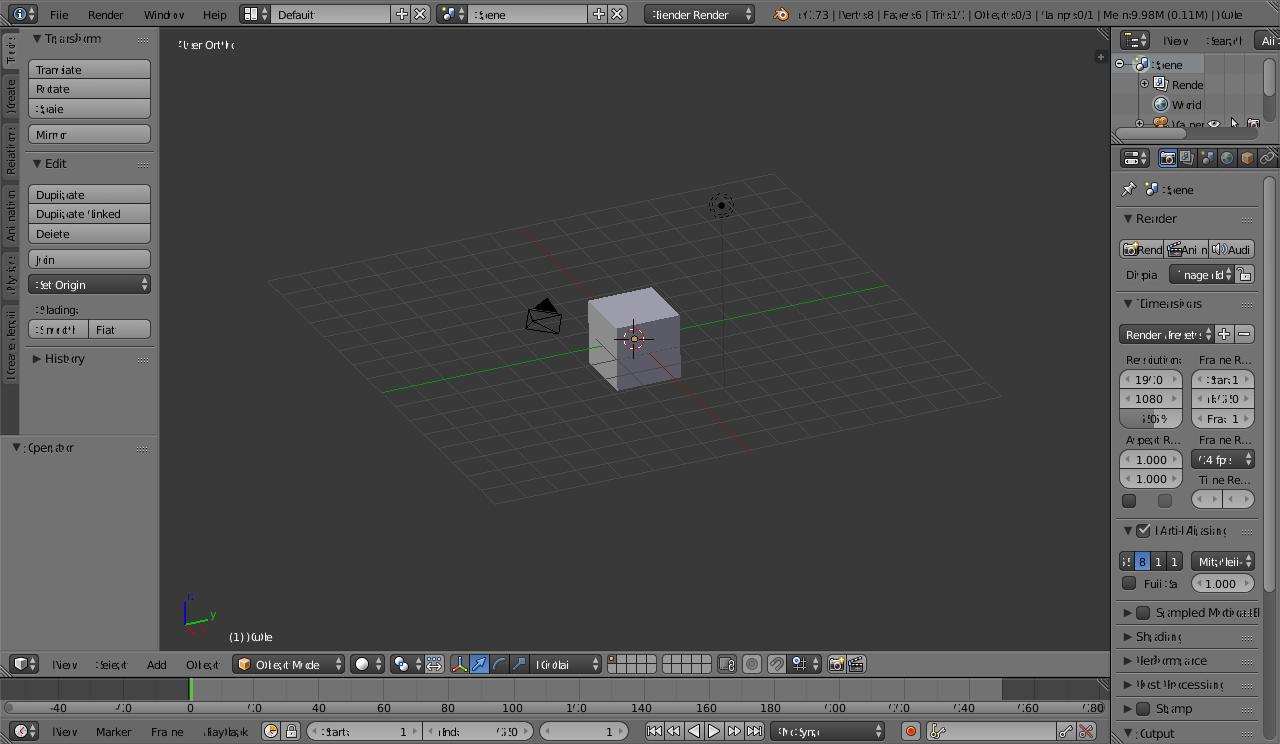Click the Rotate button
This screenshot has height=744, width=1280.
pyautogui.click(x=89, y=89)
